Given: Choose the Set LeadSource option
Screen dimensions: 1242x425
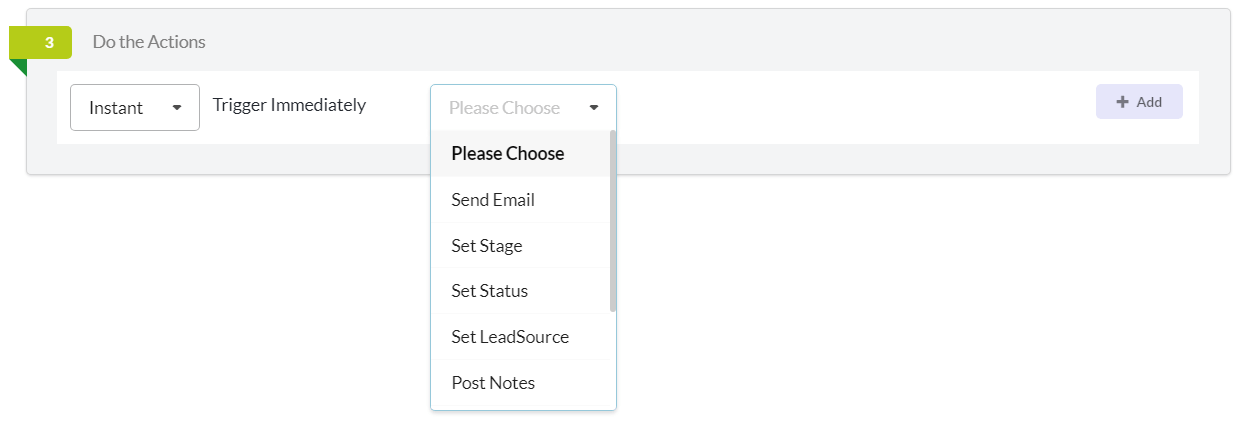Looking at the screenshot, I should pos(520,337).
